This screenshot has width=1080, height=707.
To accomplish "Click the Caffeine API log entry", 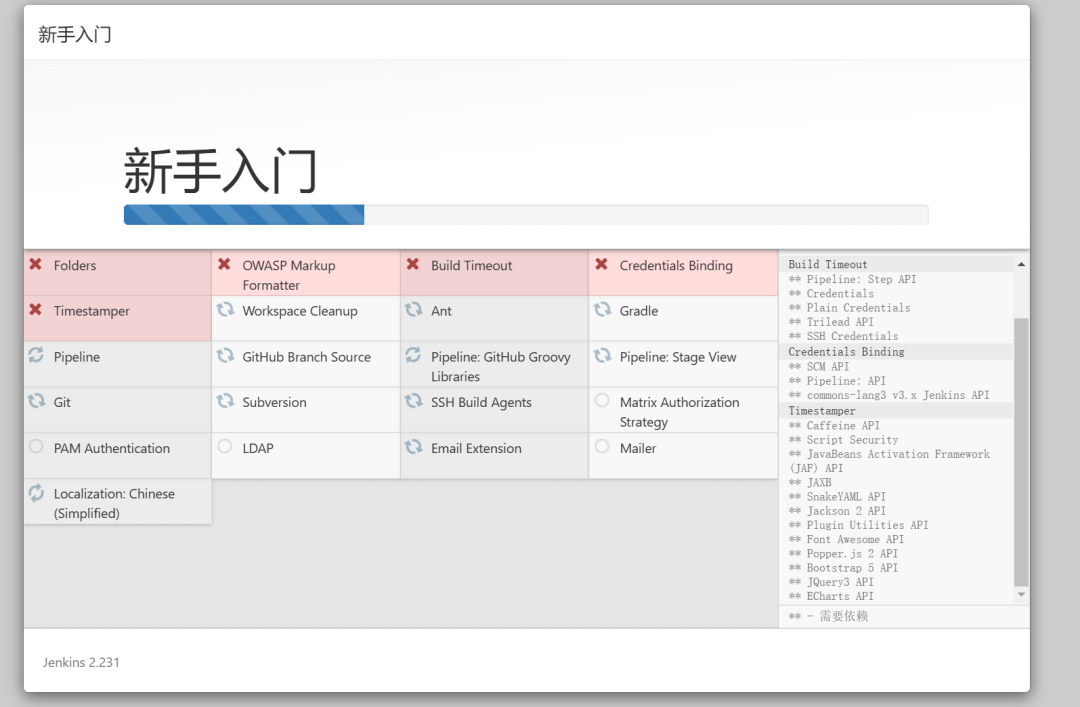I will [x=833, y=425].
